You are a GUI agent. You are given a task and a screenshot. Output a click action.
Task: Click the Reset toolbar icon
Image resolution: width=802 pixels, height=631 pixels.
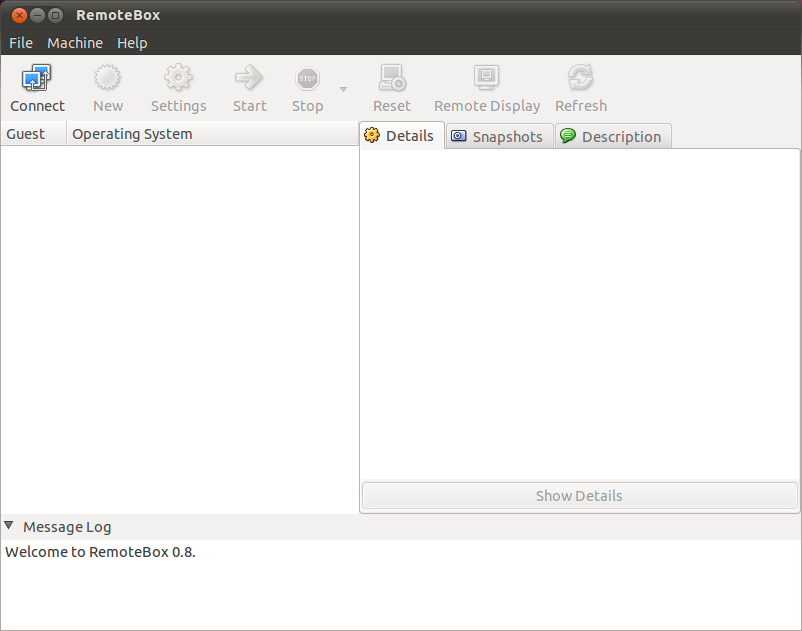click(392, 78)
